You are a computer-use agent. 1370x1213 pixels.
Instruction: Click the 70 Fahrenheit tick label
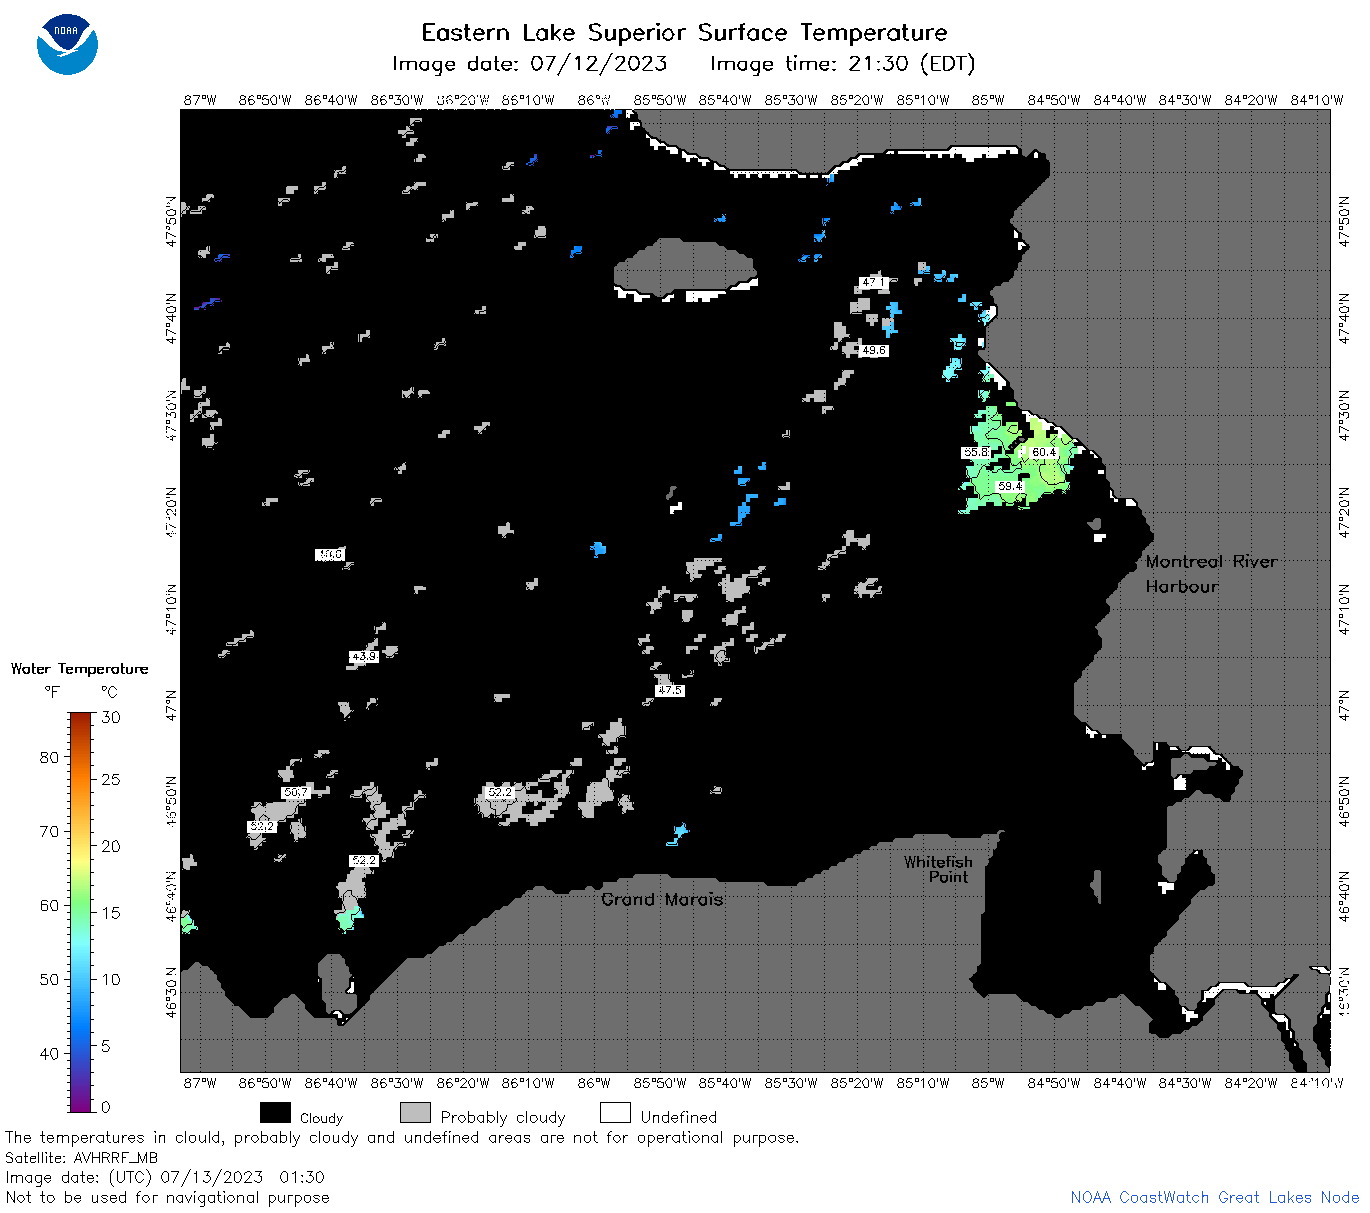(49, 831)
